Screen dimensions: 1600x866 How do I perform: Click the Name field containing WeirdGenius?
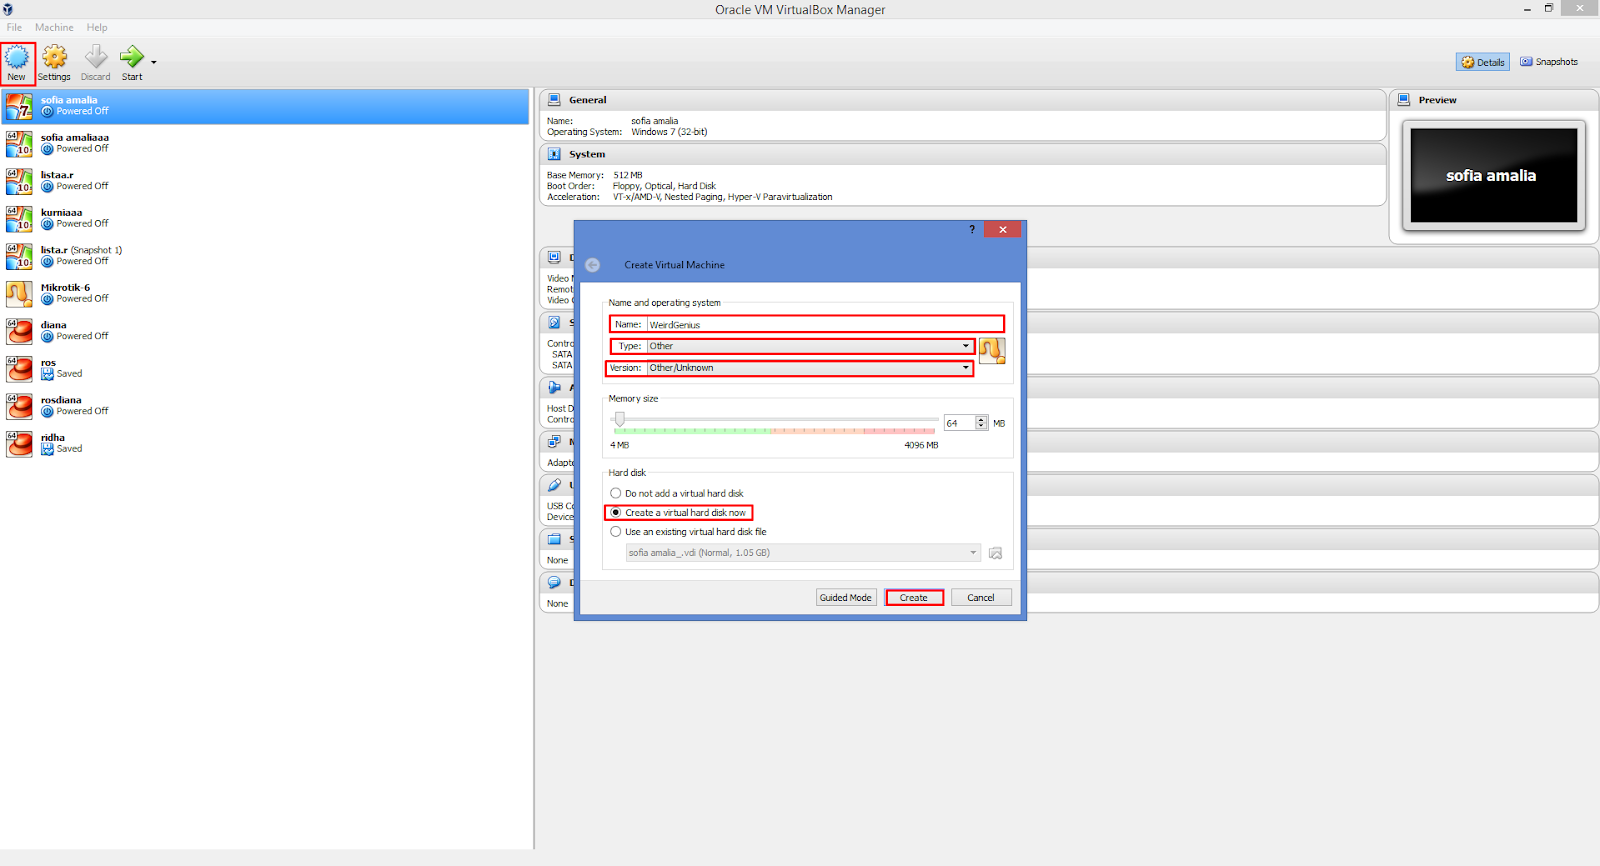click(825, 324)
